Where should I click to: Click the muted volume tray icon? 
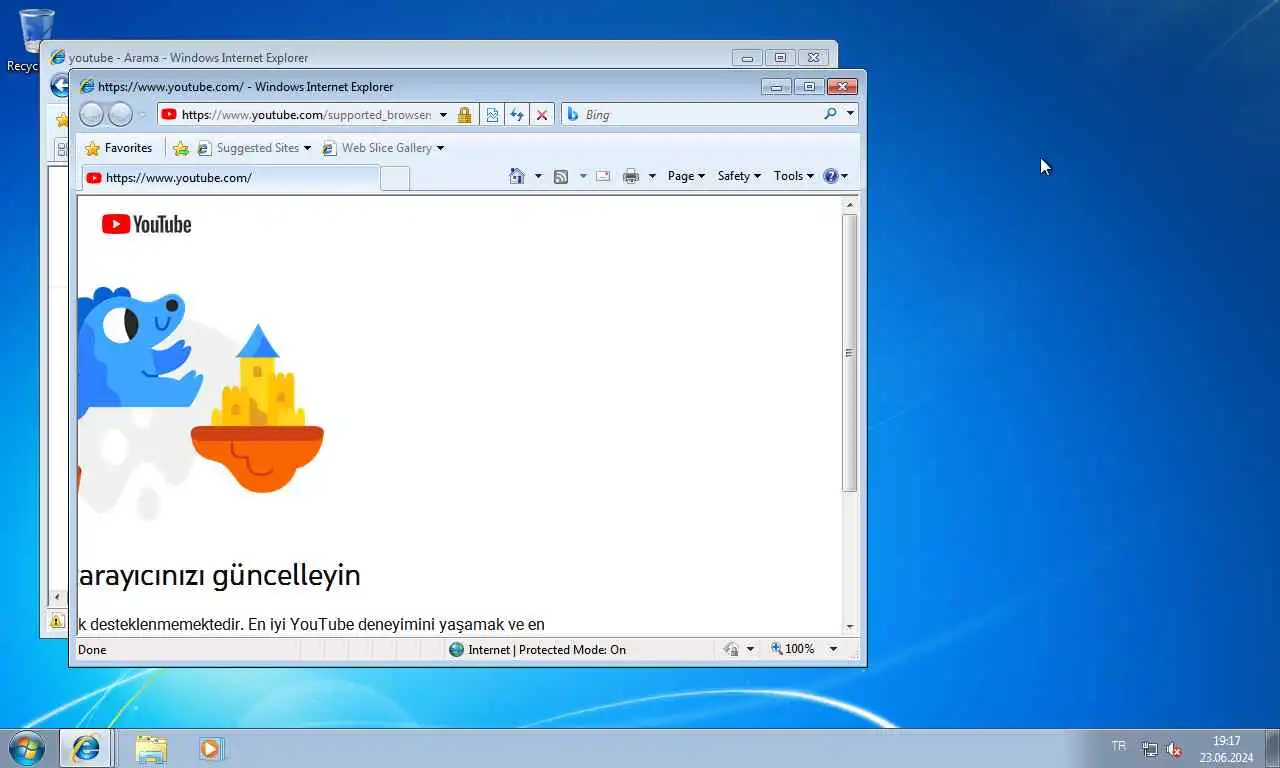tap(1174, 749)
